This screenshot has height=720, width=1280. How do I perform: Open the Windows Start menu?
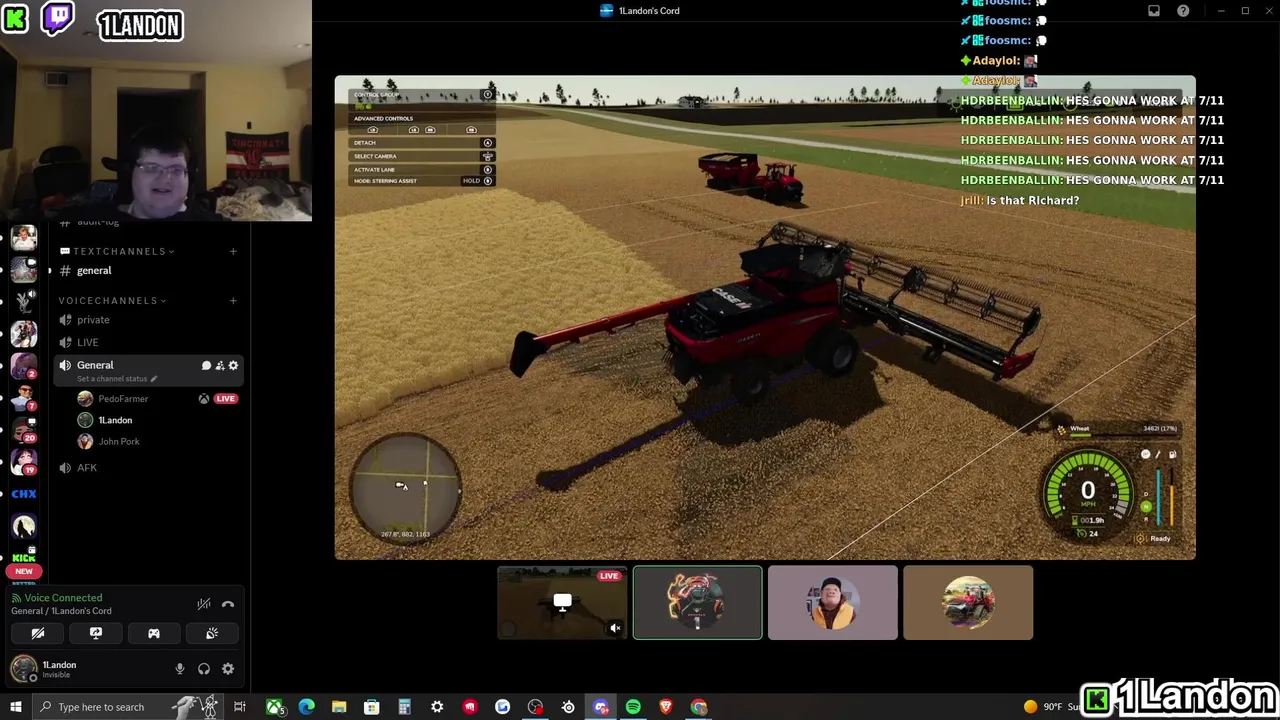(16, 707)
